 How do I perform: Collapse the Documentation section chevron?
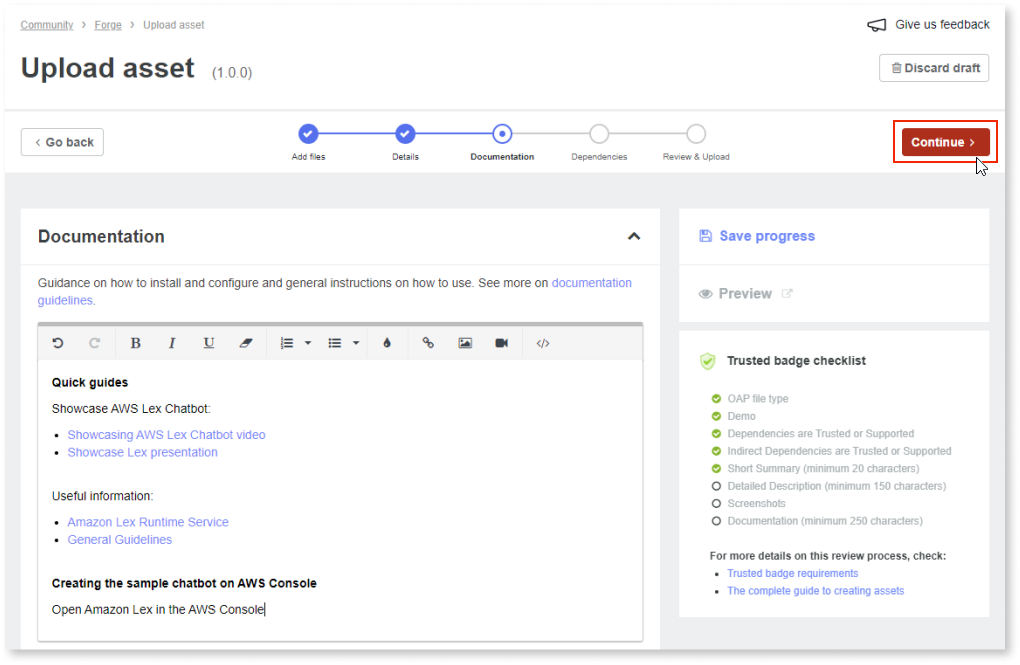(x=634, y=236)
